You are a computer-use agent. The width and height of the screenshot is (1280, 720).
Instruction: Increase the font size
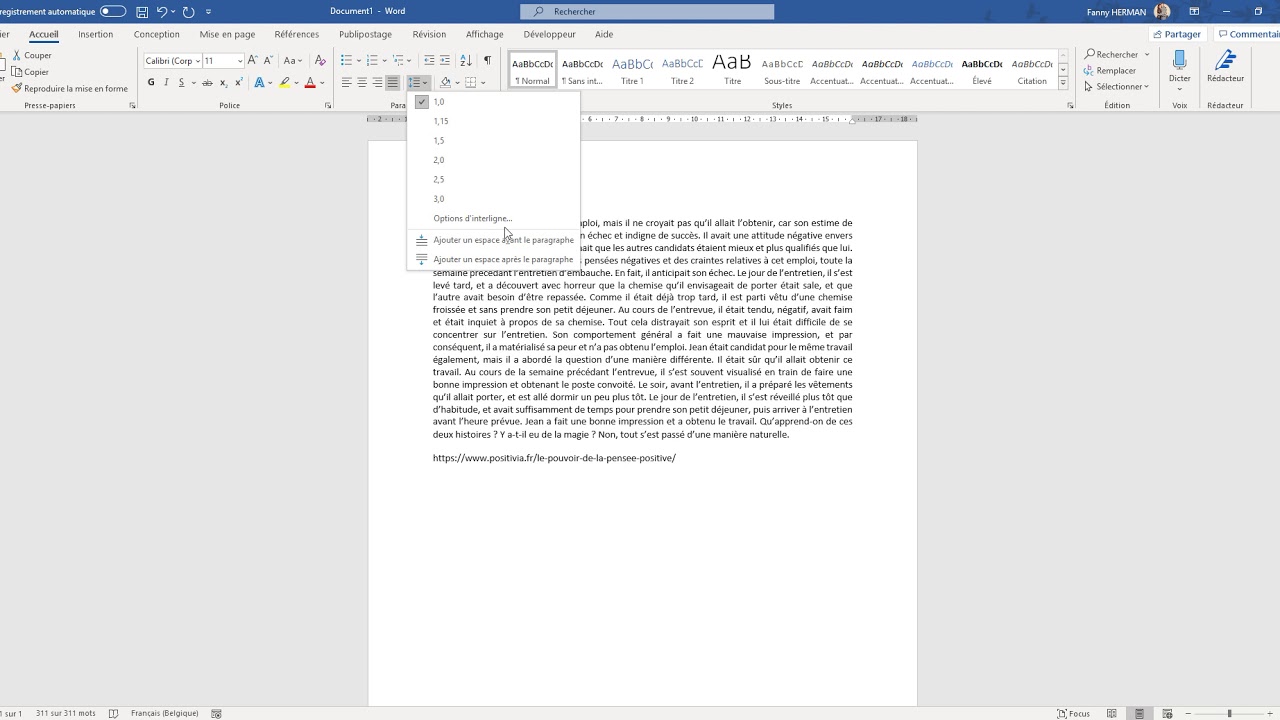(x=253, y=61)
